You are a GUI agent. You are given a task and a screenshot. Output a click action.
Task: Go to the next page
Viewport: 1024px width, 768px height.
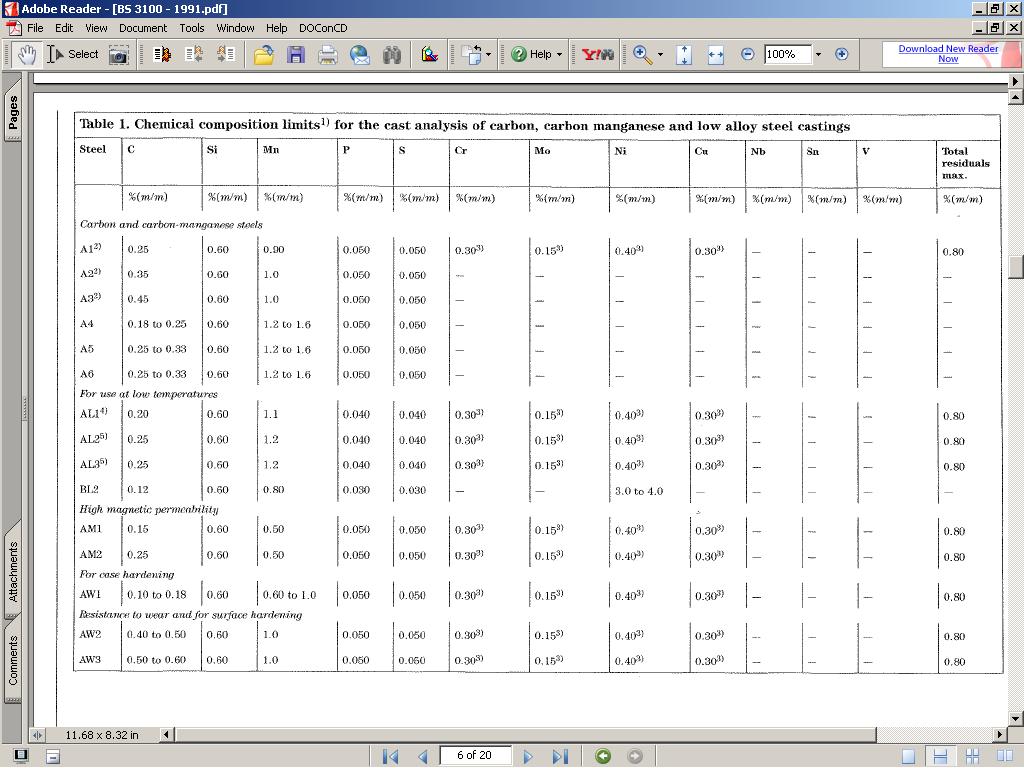click(528, 756)
